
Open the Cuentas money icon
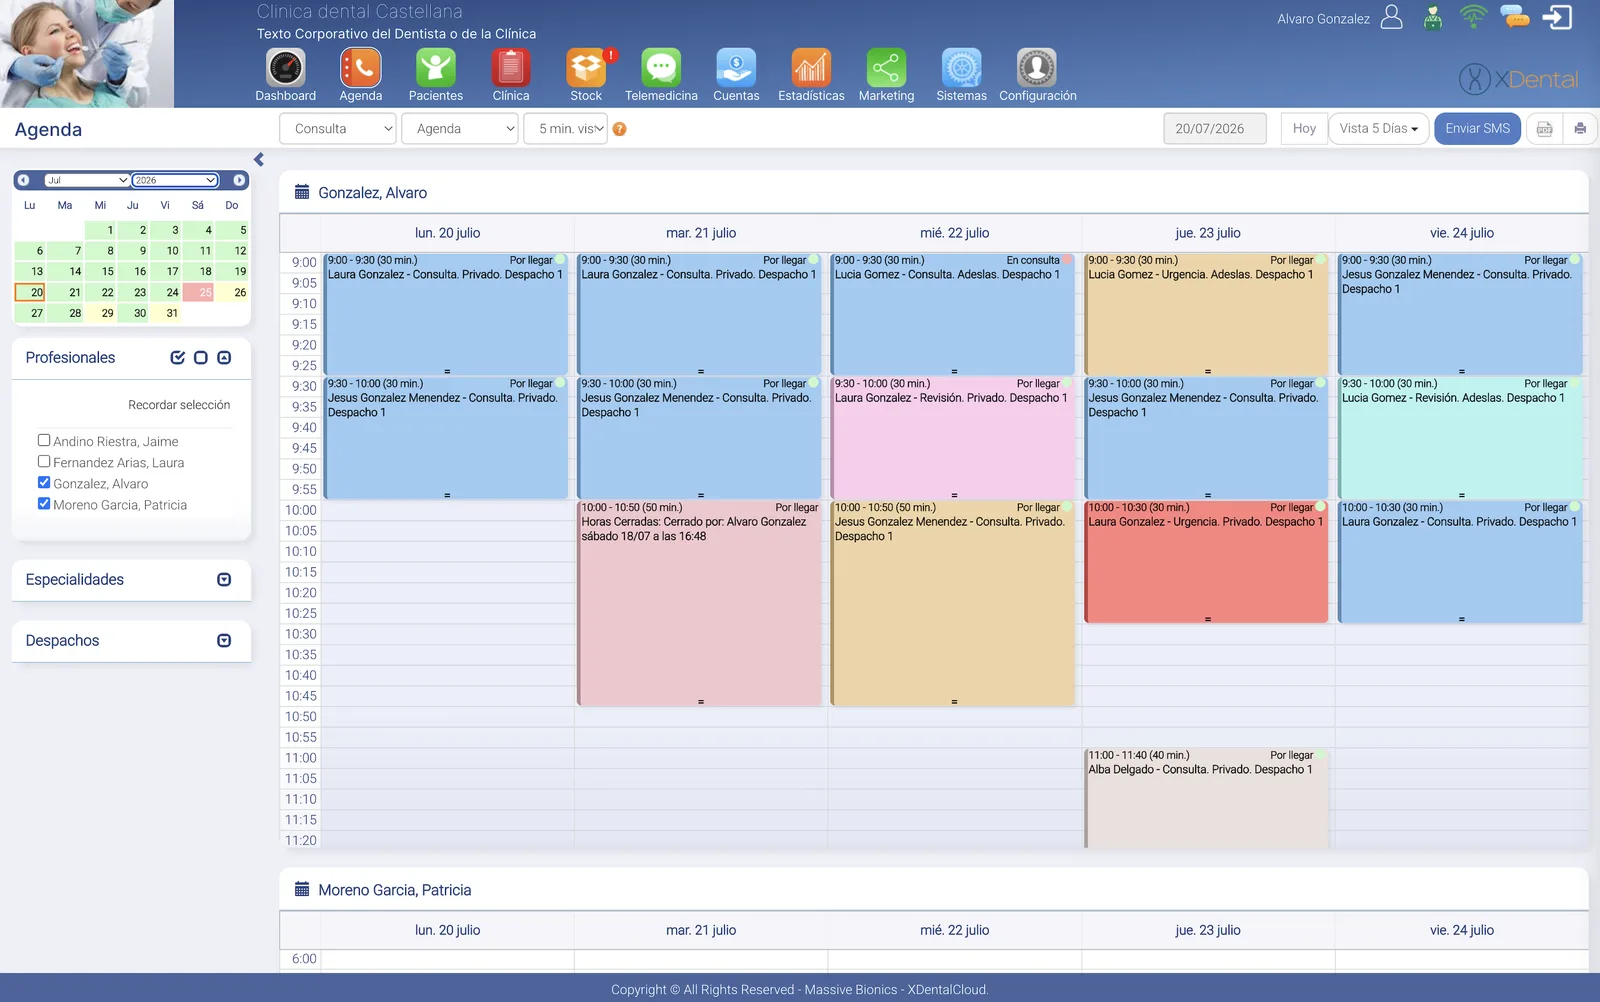click(736, 68)
